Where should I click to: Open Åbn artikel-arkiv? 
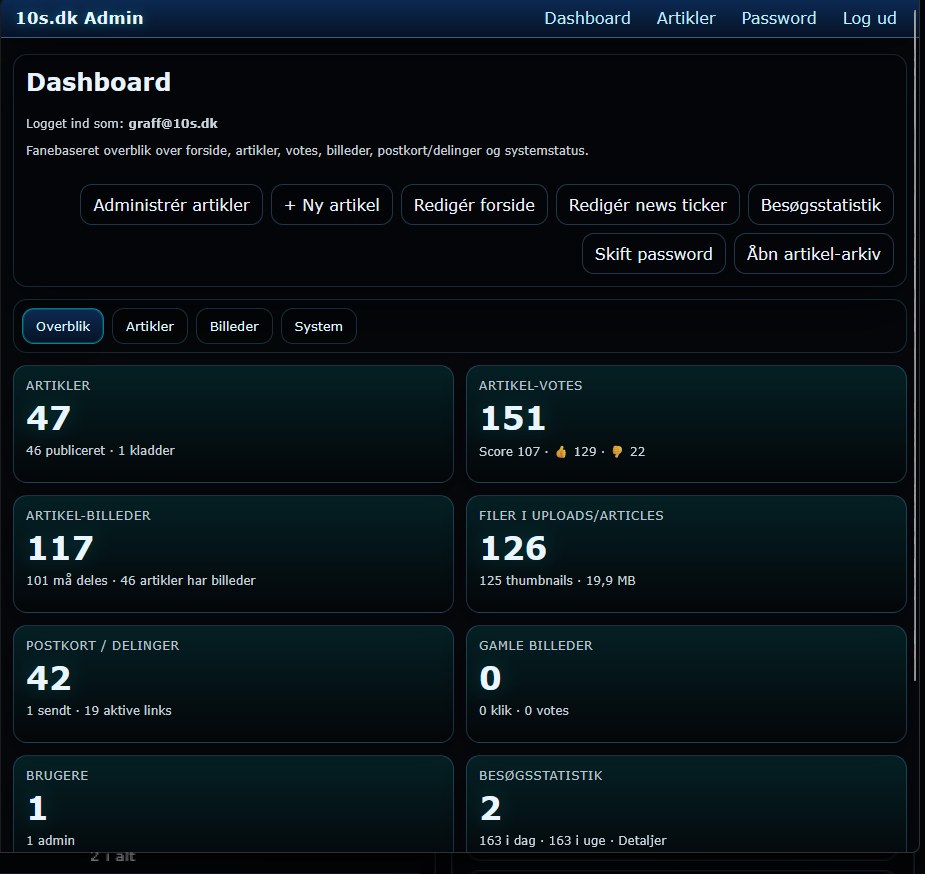click(x=814, y=254)
